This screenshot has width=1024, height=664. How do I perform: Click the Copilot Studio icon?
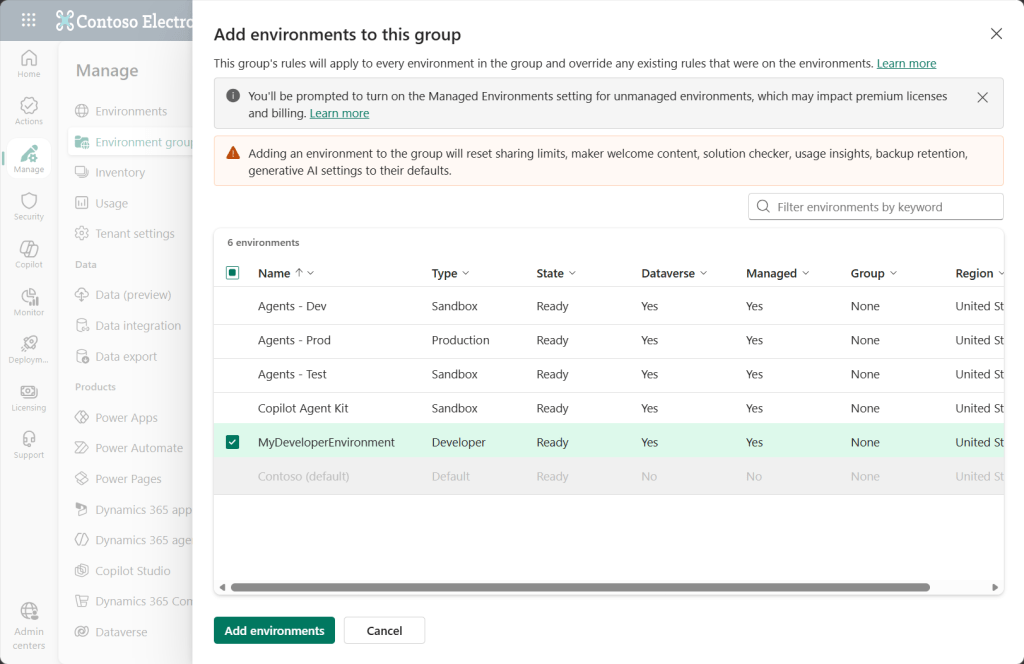82,571
